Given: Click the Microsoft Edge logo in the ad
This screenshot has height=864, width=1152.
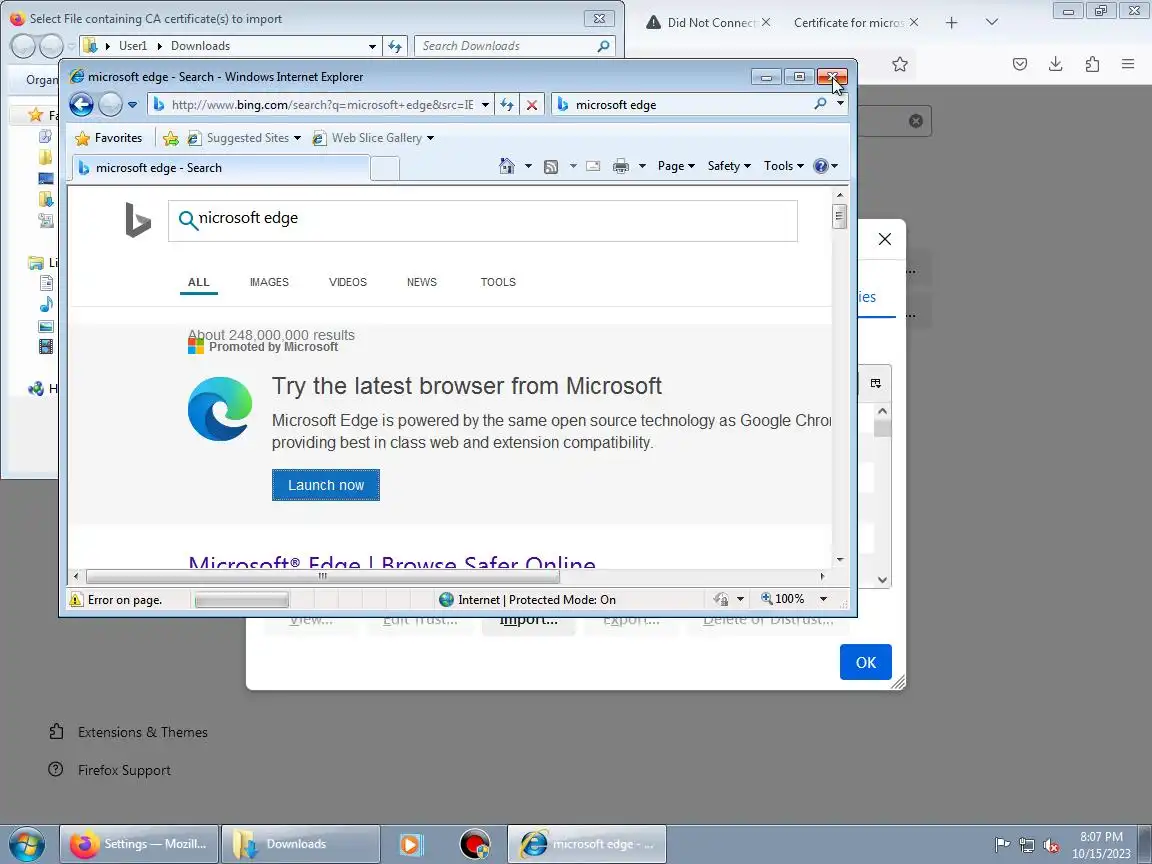Looking at the screenshot, I should (220, 408).
